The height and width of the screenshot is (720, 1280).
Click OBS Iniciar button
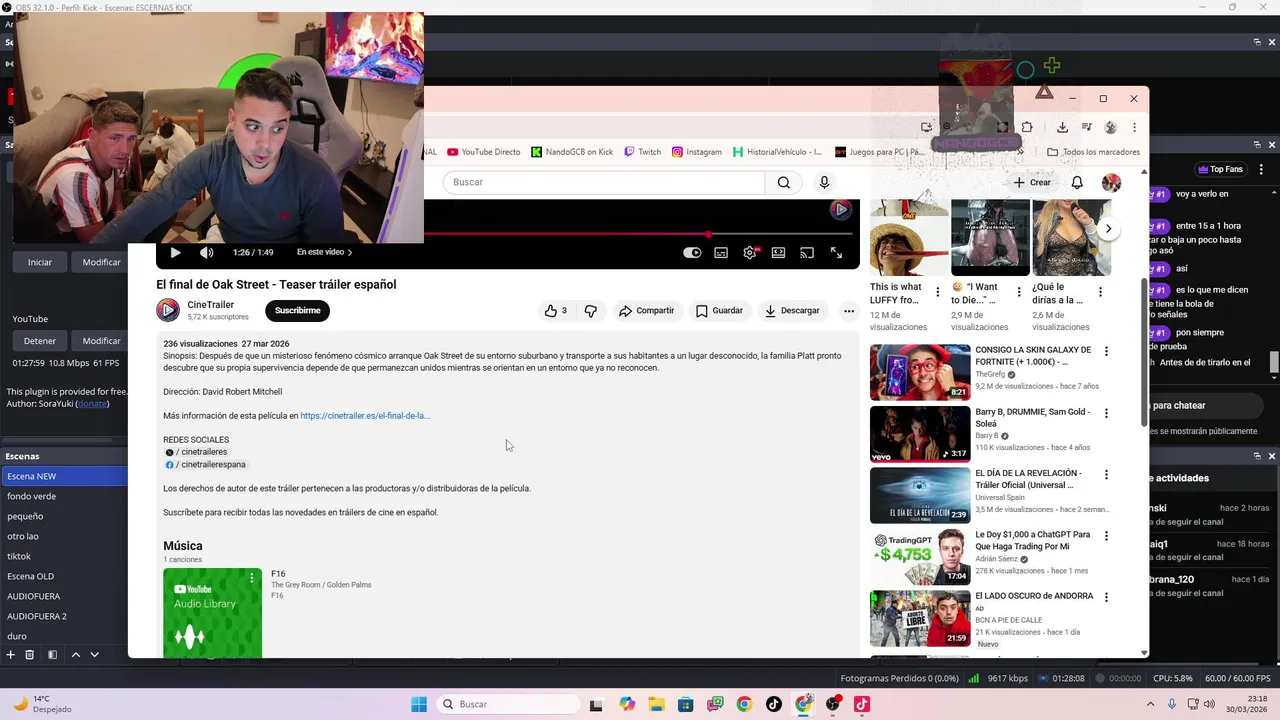point(40,262)
